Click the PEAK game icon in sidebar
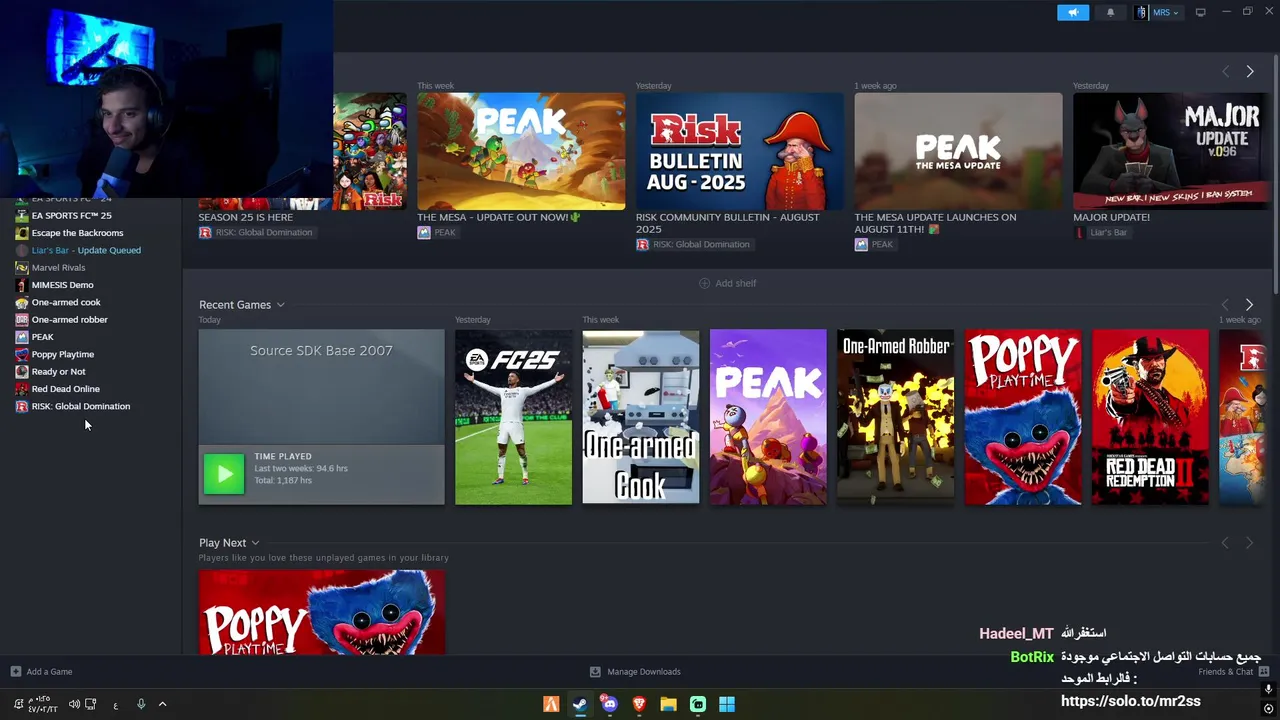The width and height of the screenshot is (1280, 720). point(22,337)
